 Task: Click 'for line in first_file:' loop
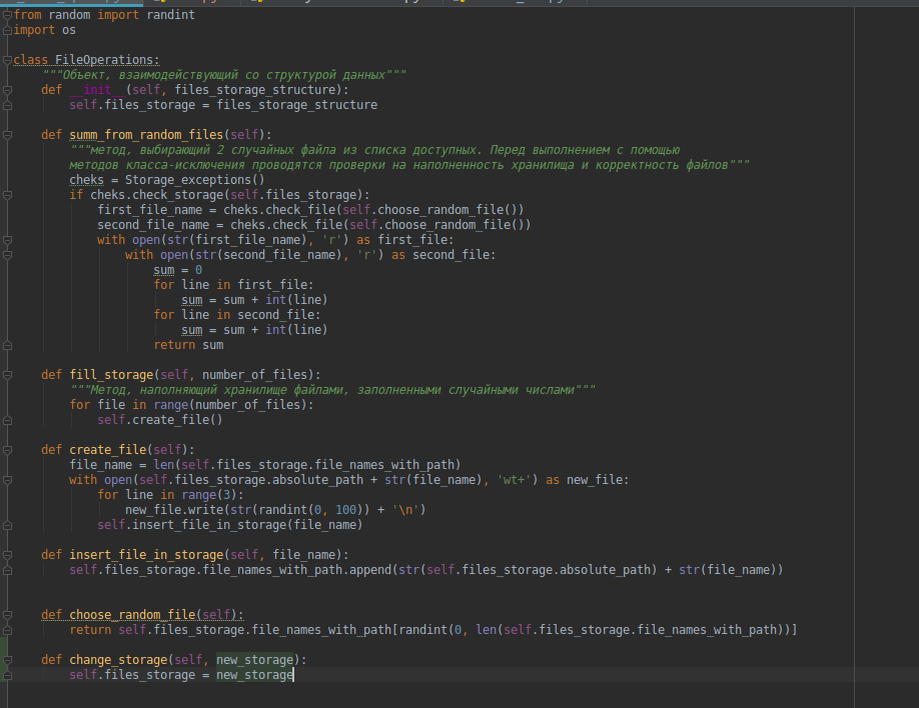[x=233, y=285]
